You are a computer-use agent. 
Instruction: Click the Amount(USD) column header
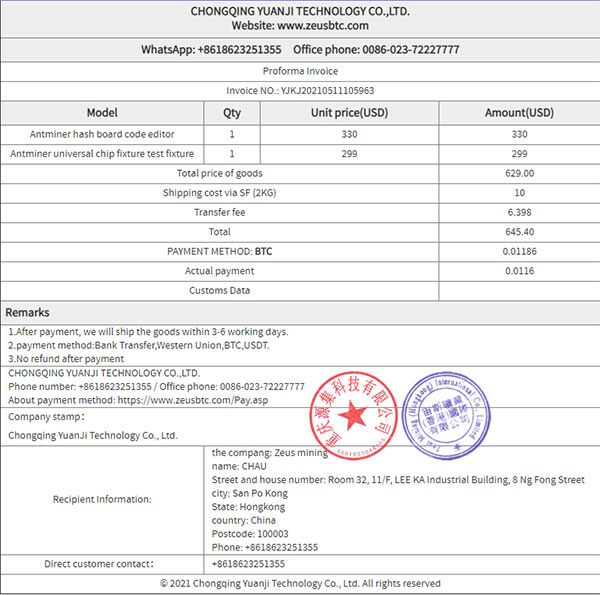[519, 113]
